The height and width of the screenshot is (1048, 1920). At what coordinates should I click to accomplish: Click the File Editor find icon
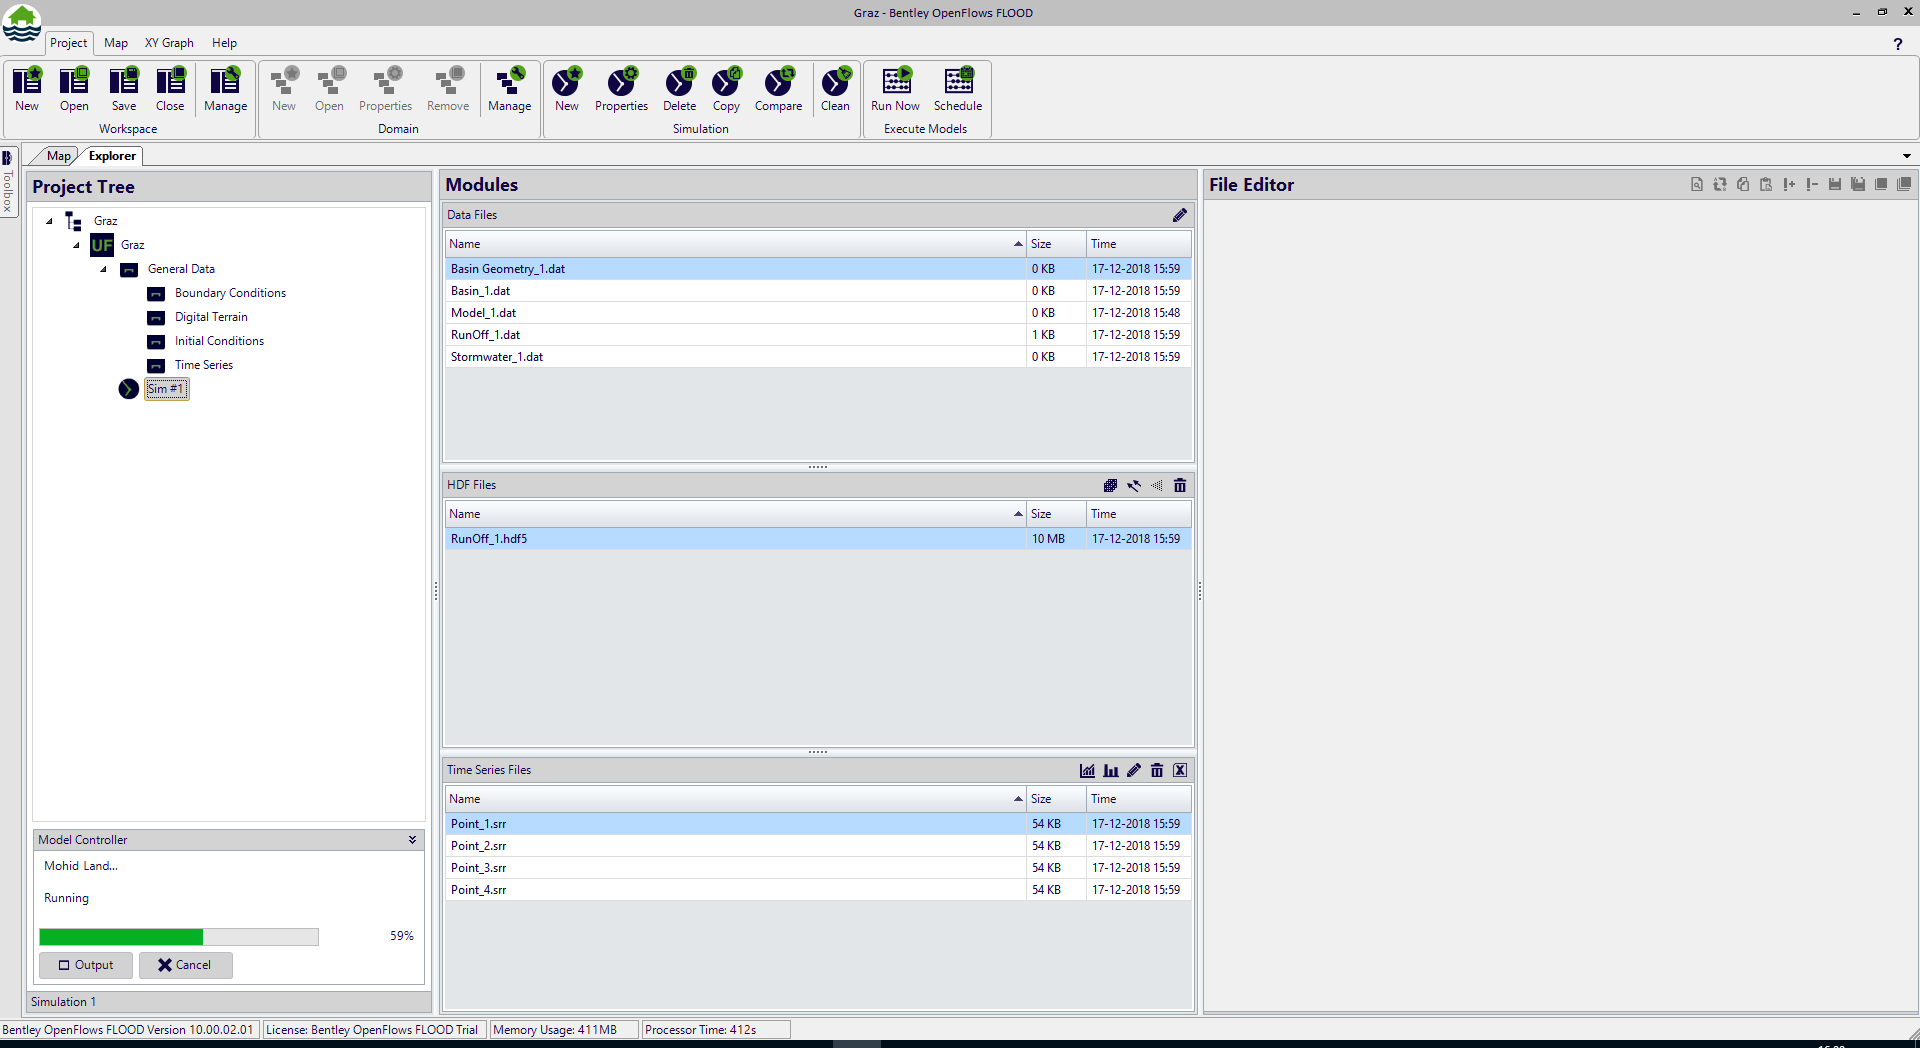1697,184
